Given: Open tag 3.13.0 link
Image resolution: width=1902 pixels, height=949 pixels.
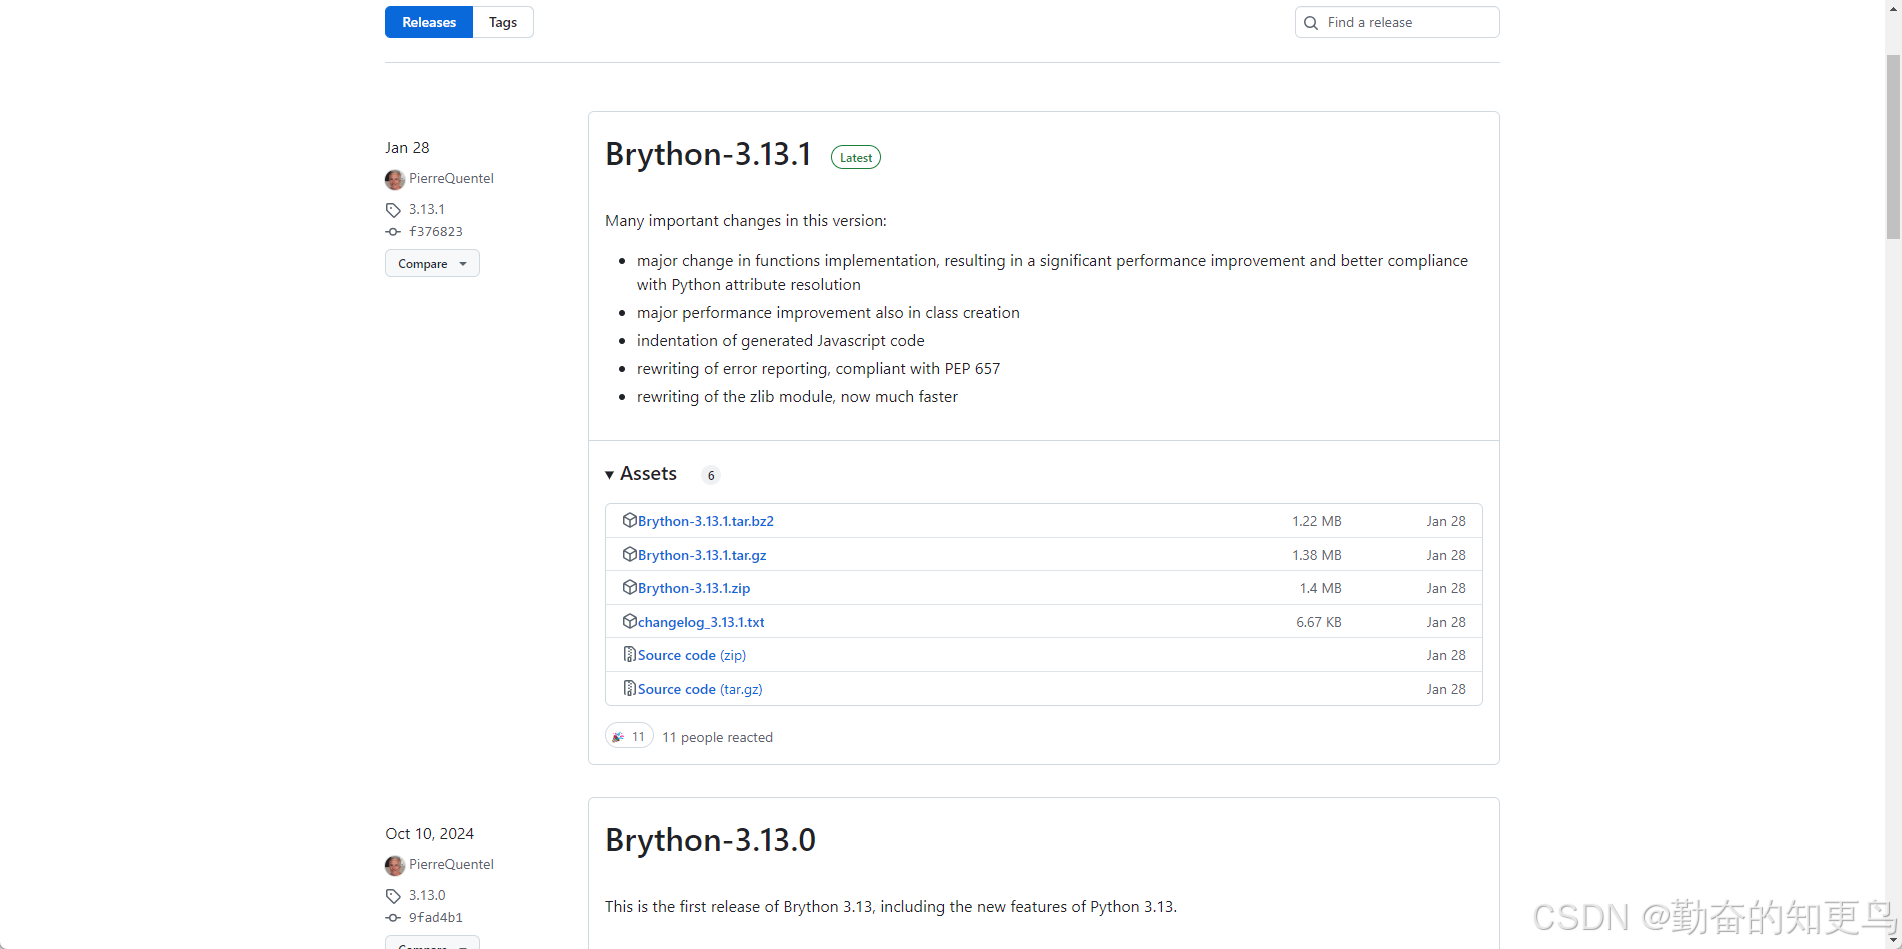Looking at the screenshot, I should 427,895.
